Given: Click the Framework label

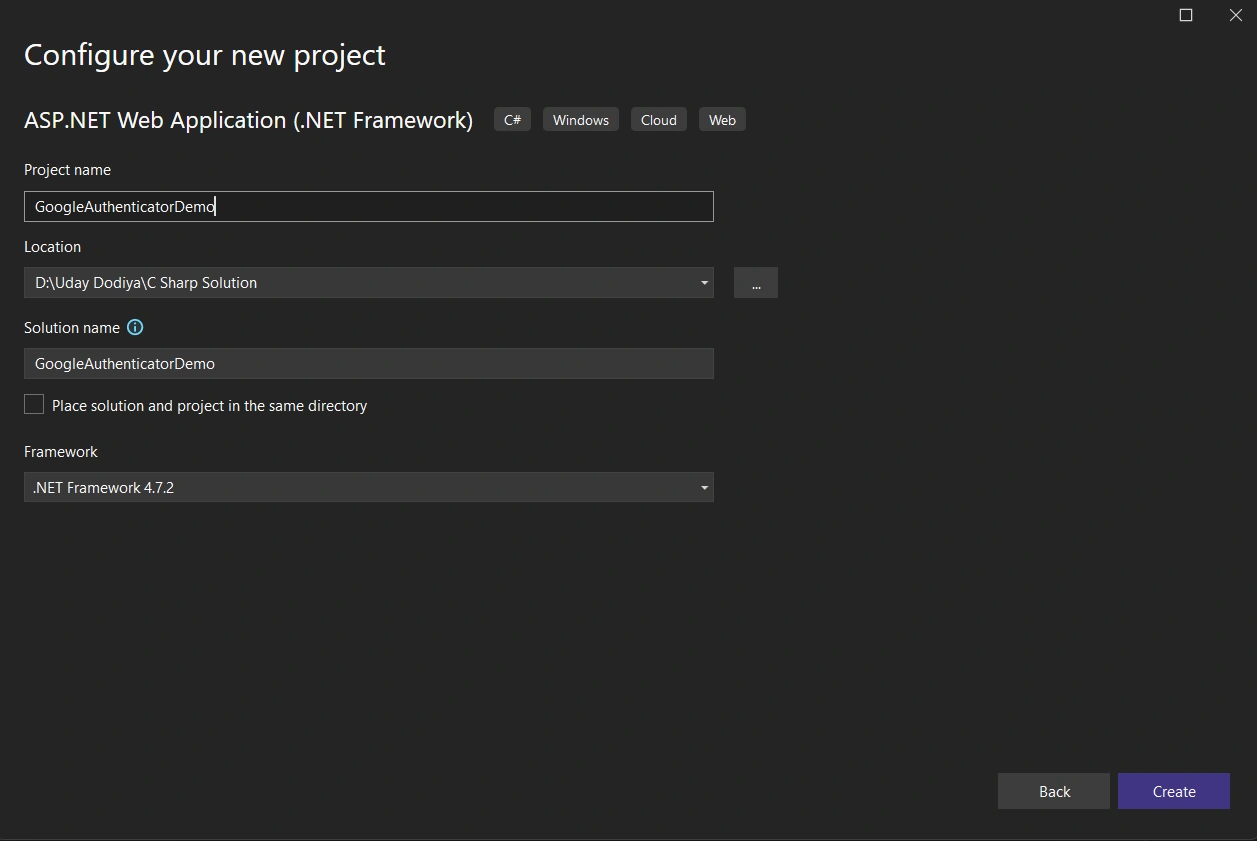Looking at the screenshot, I should click(61, 452).
